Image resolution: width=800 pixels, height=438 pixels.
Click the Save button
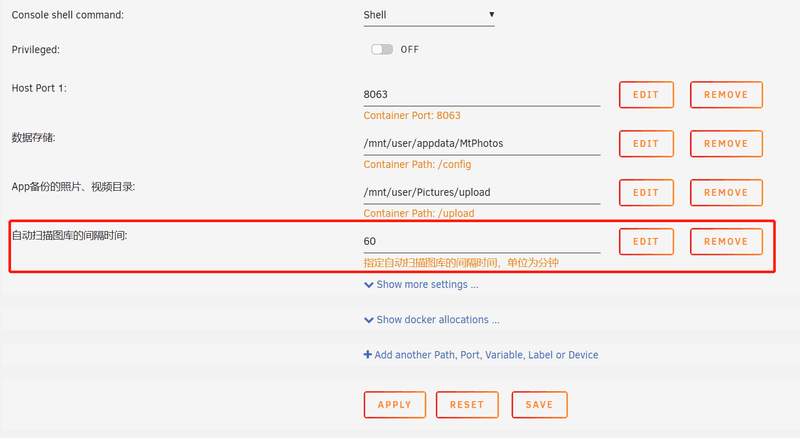(539, 405)
